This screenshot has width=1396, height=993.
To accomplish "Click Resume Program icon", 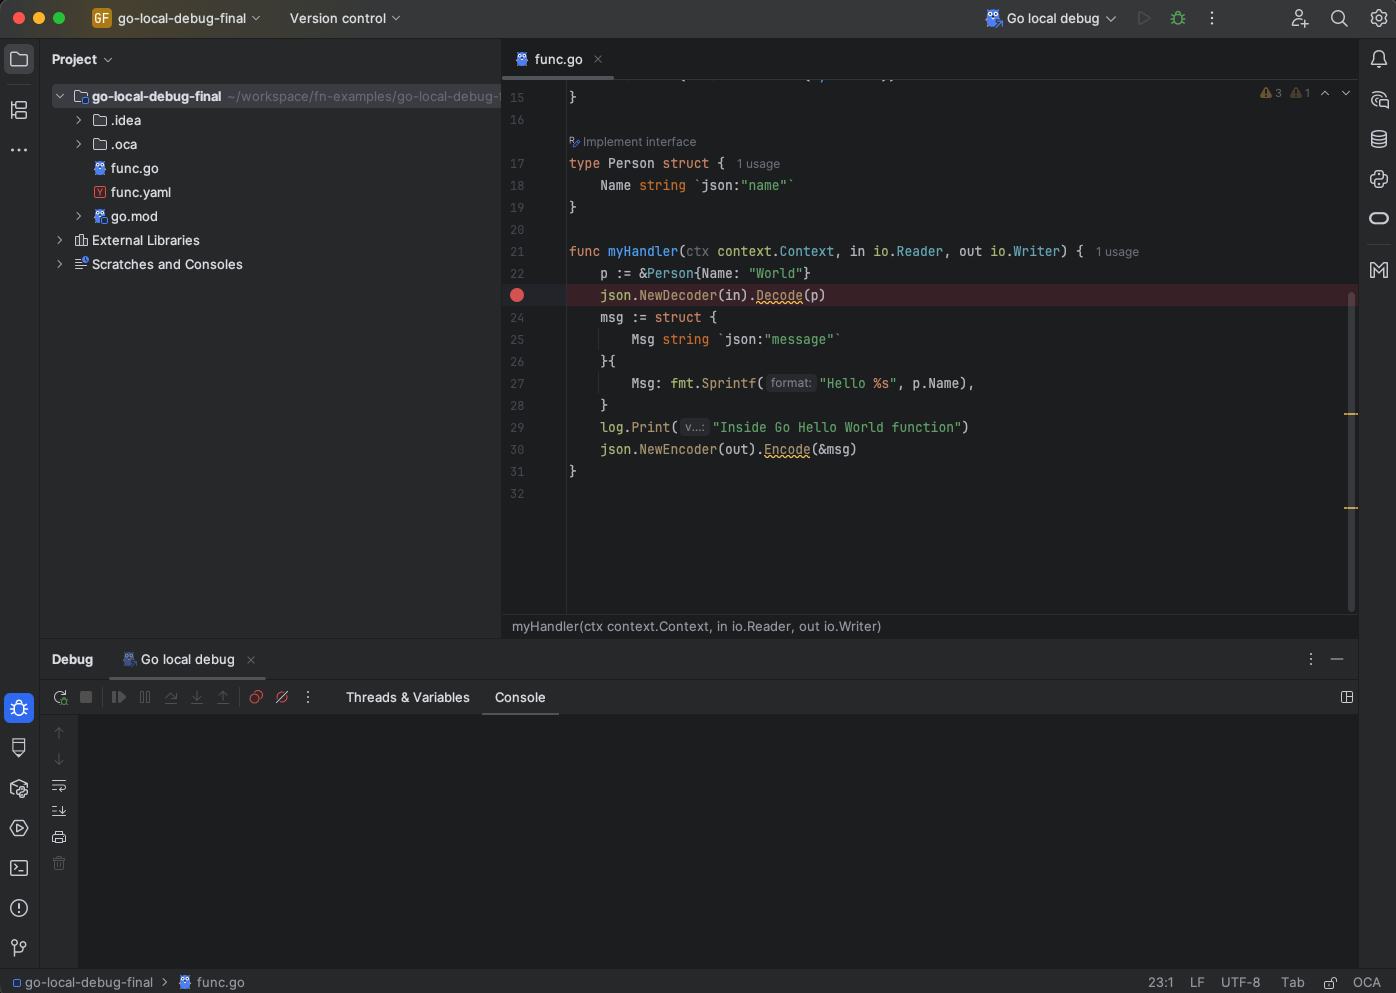I will coord(119,697).
